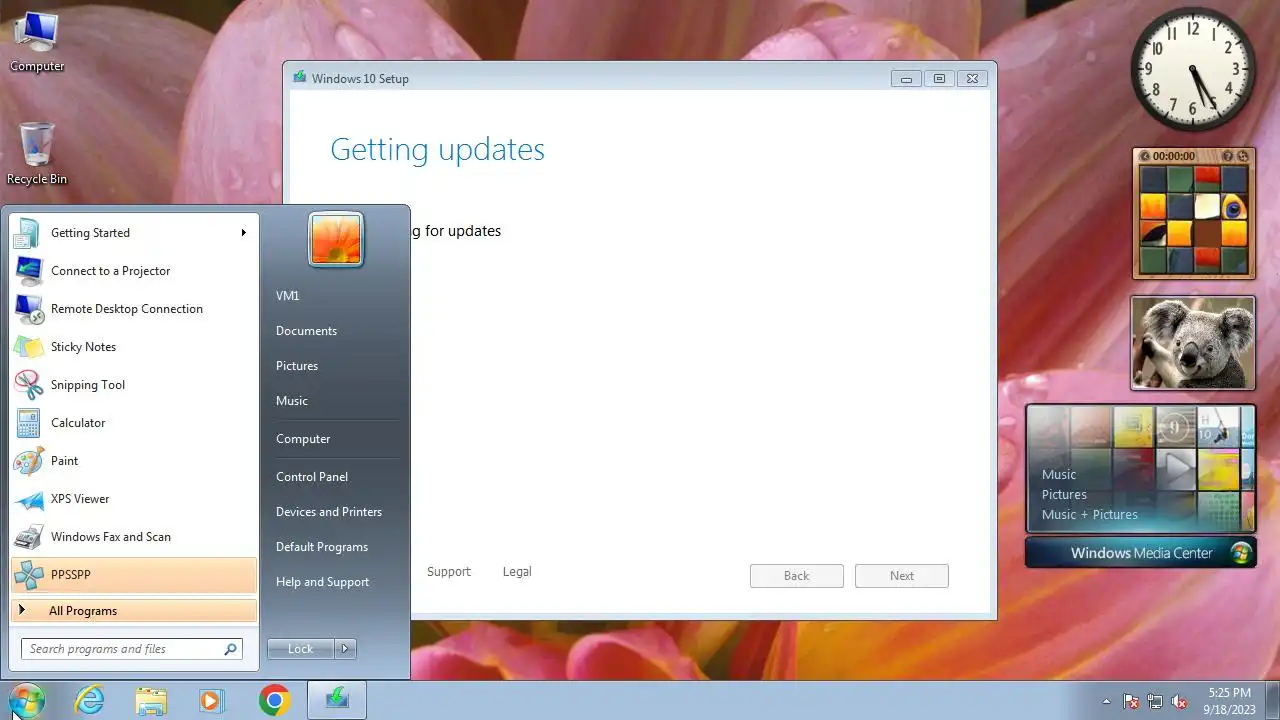Open Connect to a Projector
Image resolution: width=1280 pixels, height=720 pixels.
pyautogui.click(x=133, y=271)
